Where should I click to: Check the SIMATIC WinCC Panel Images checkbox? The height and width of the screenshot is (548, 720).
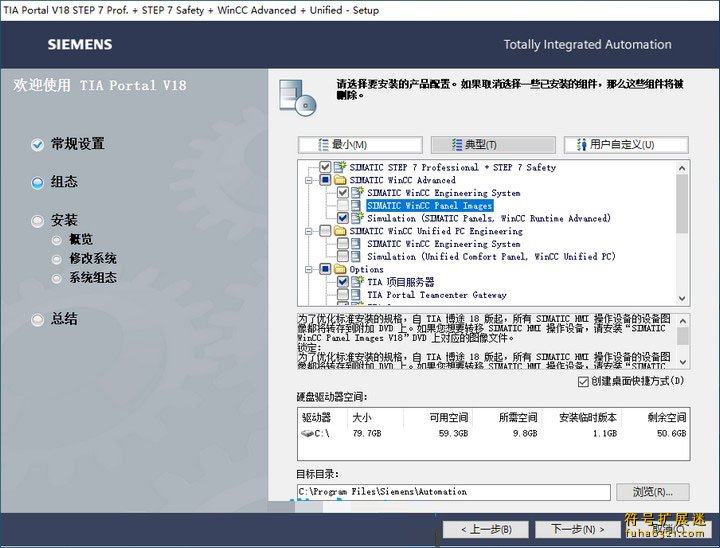coord(343,205)
